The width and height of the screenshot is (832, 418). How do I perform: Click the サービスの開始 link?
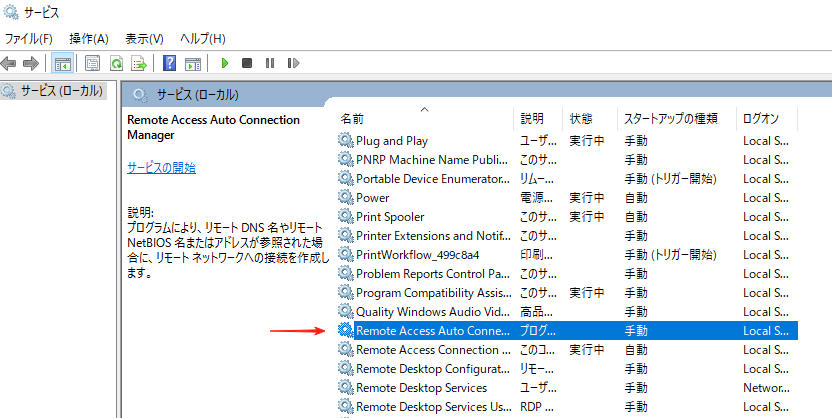[x=161, y=168]
